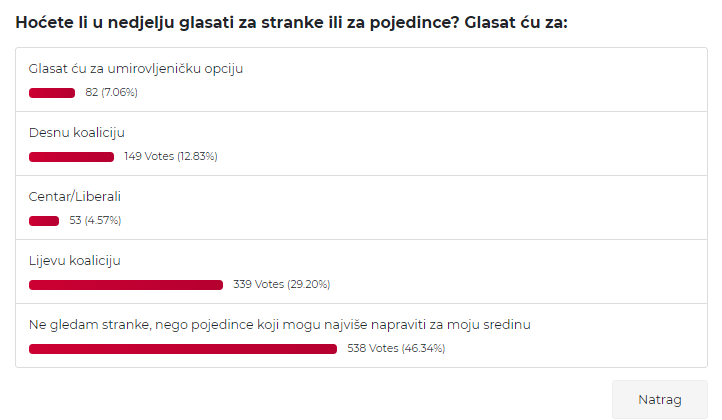
Task: Click the 'Lijevu koaliciju' option label
Action: coord(75,261)
